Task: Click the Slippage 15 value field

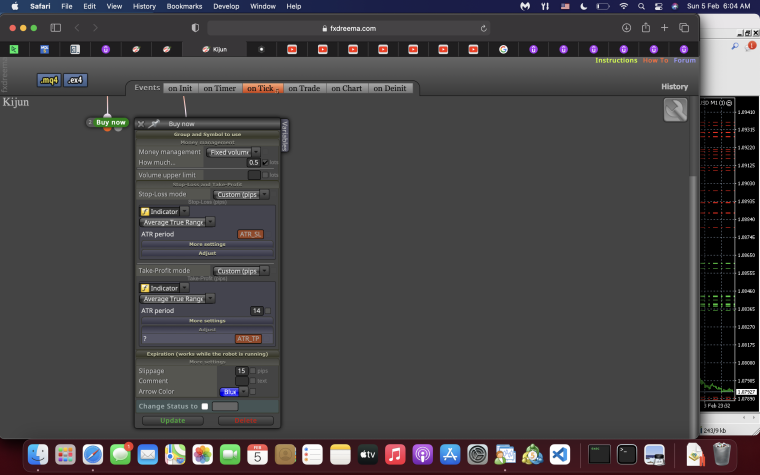Action: [241, 371]
